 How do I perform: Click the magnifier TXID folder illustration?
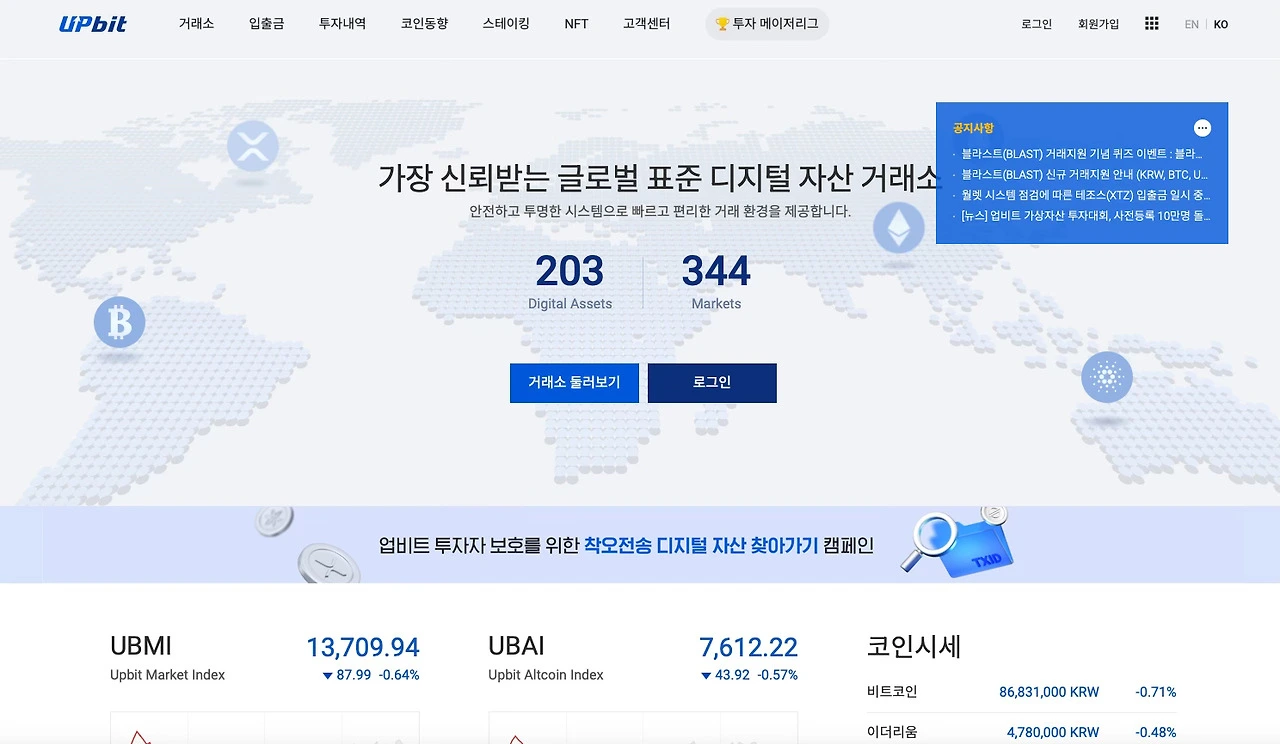click(x=958, y=544)
